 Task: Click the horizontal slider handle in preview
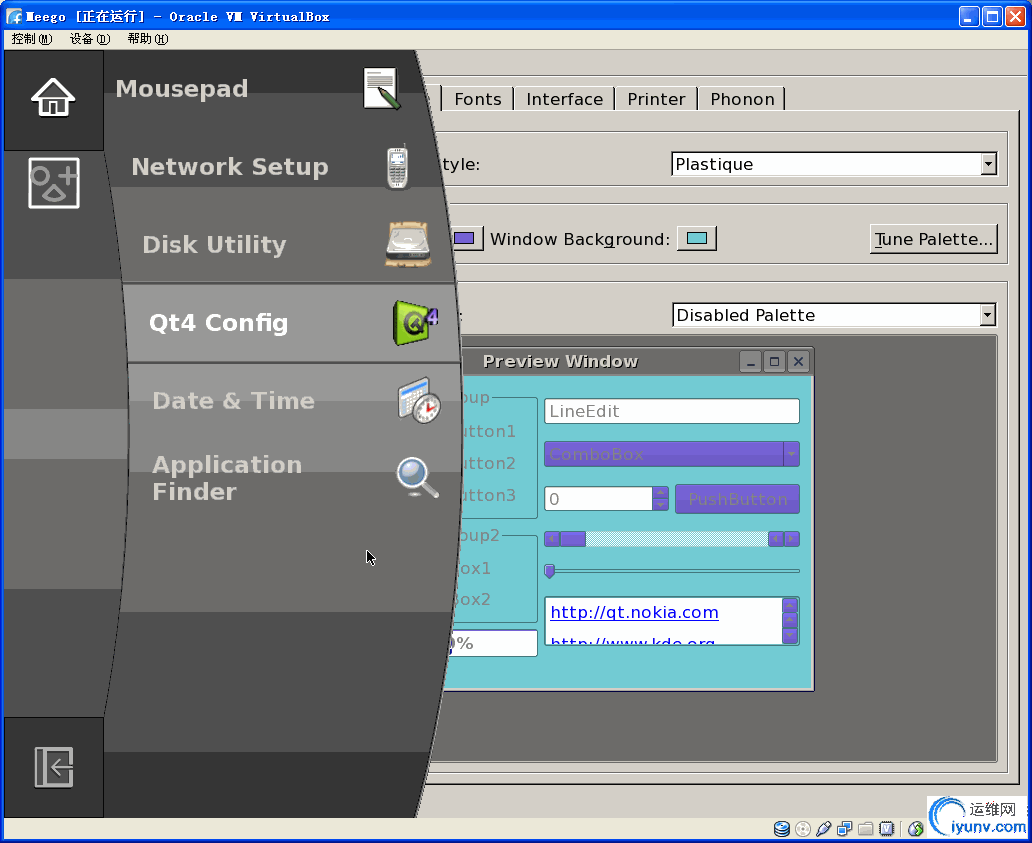coord(550,571)
